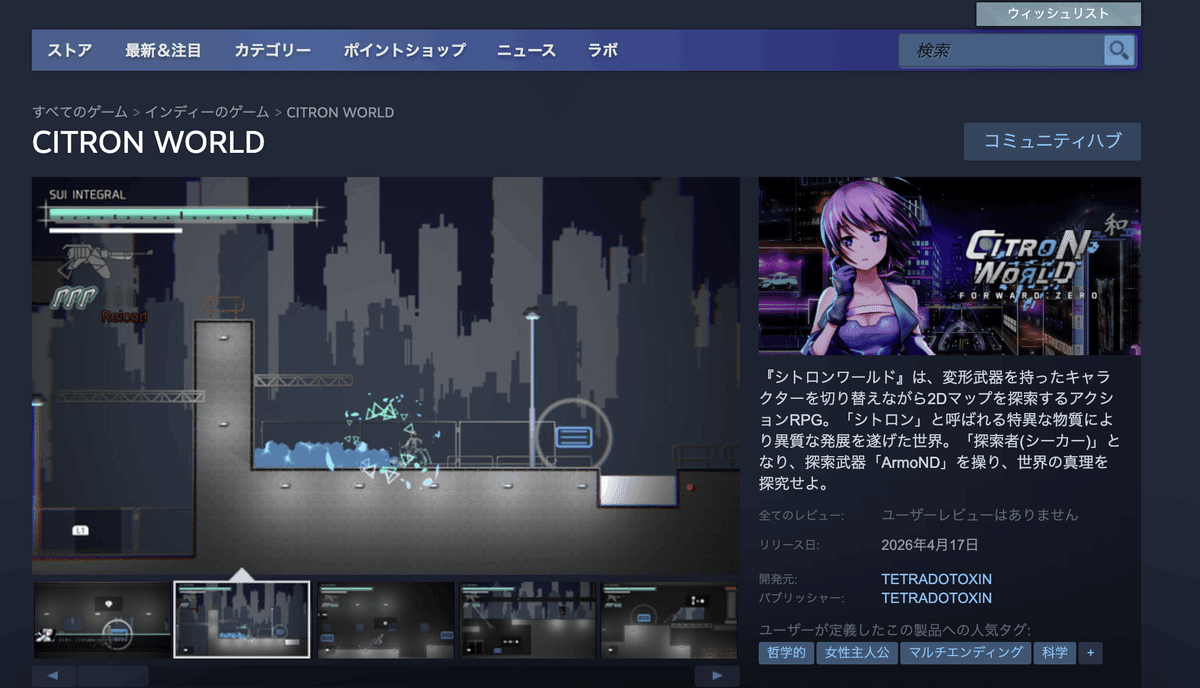
Task: Click the popular tags heading ユーザーが定義したこの製品への人気タグ:
Action: pyautogui.click(x=895, y=629)
